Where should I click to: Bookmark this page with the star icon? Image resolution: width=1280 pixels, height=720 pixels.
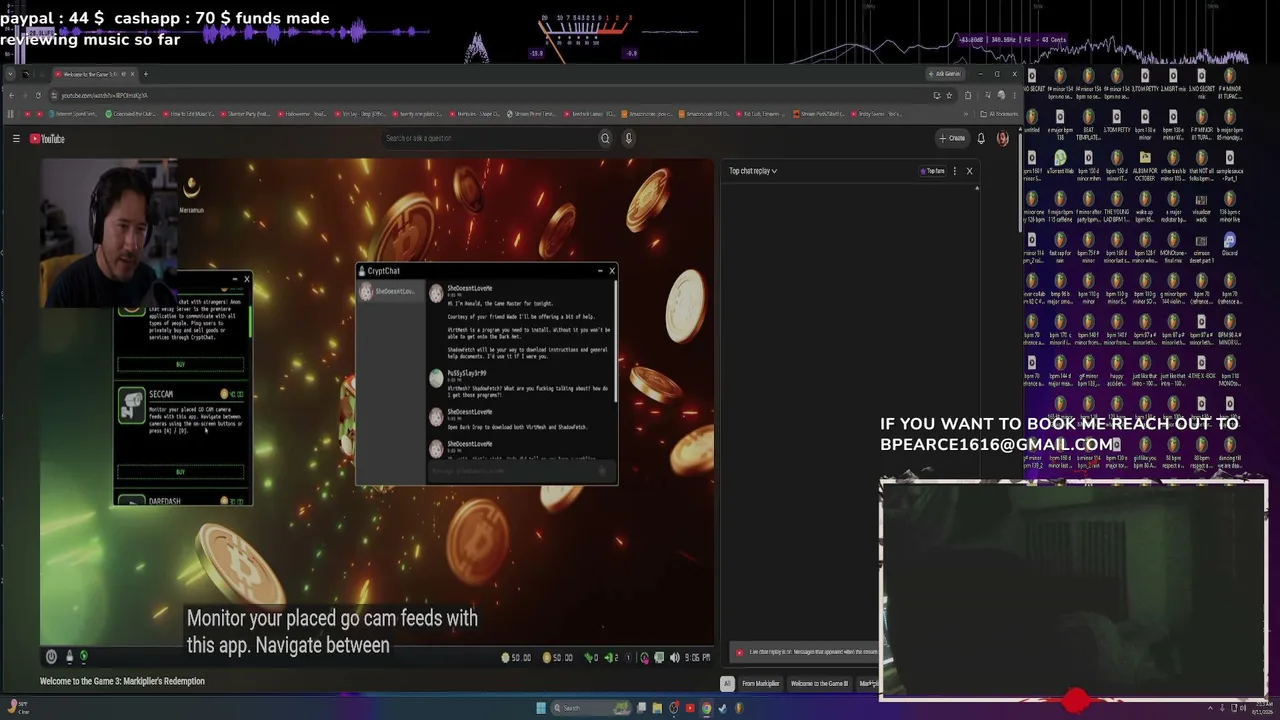pos(949,95)
